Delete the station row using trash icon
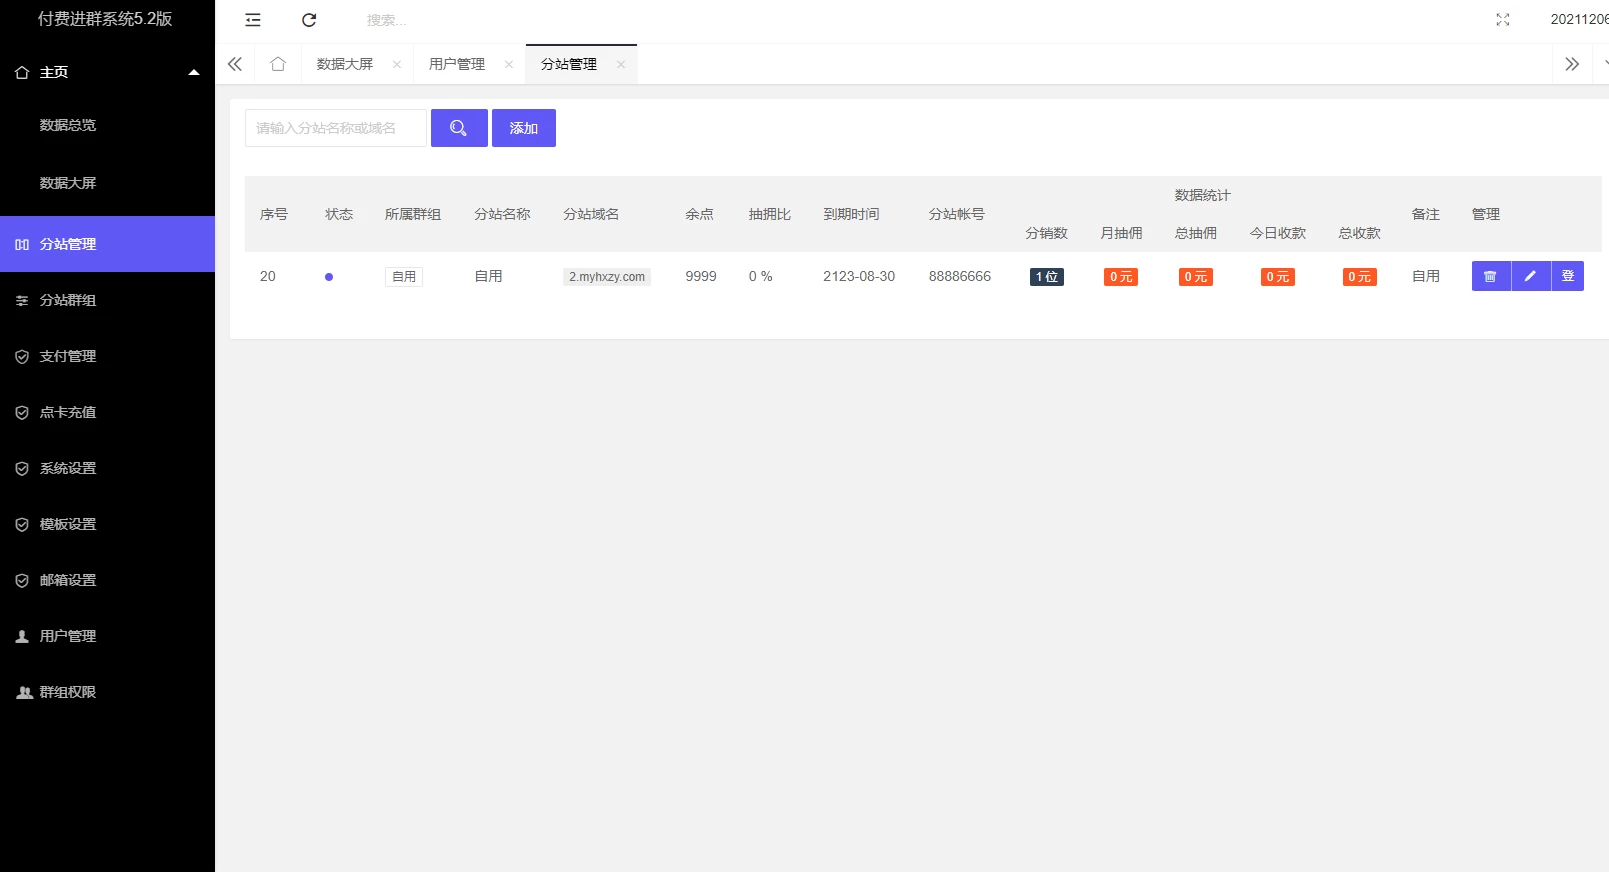 pos(1490,276)
